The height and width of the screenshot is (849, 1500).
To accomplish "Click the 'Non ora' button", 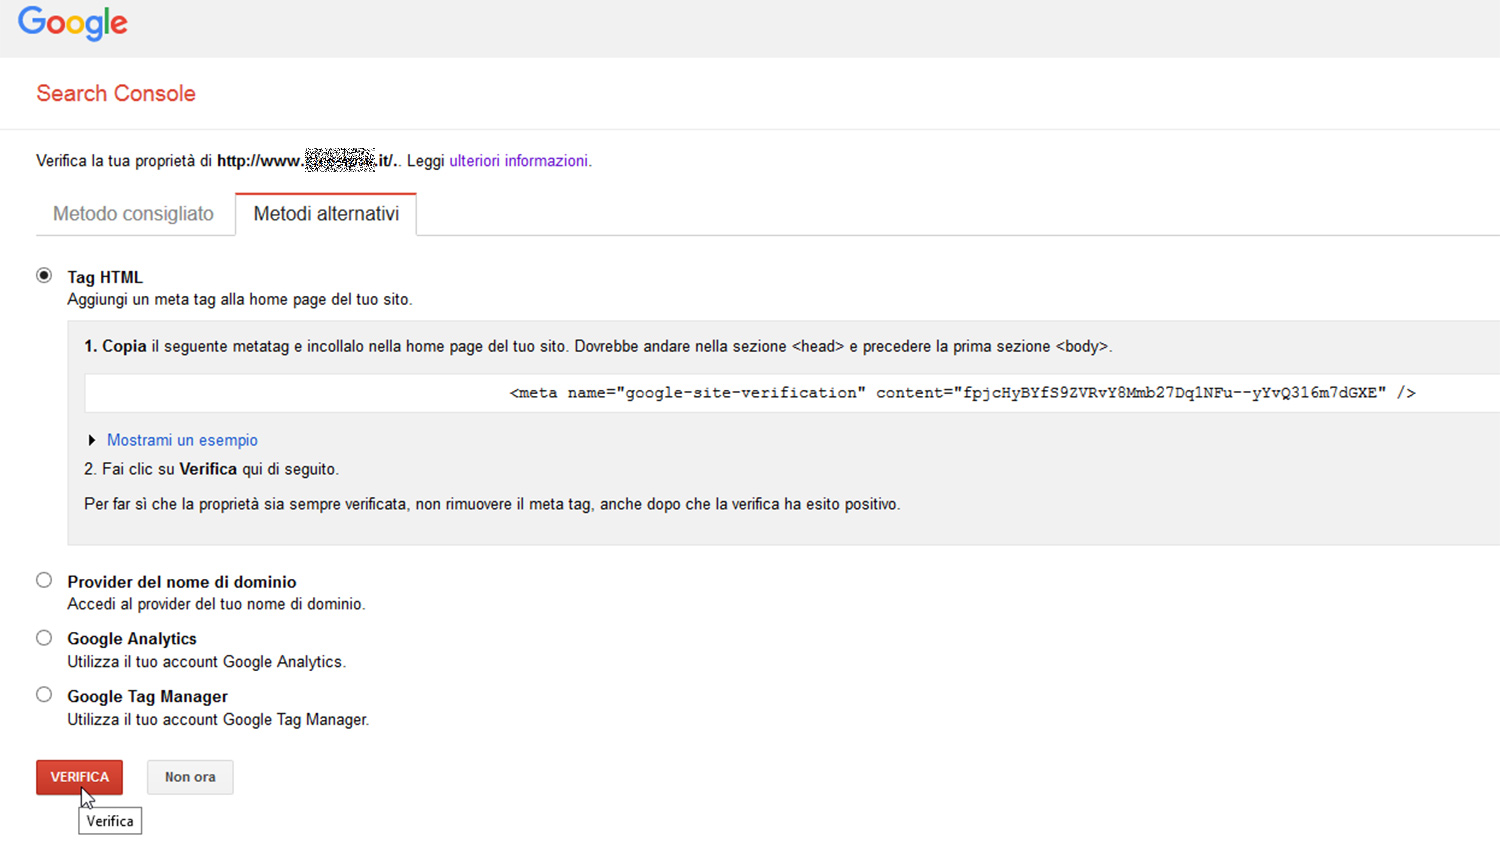I will tap(190, 777).
